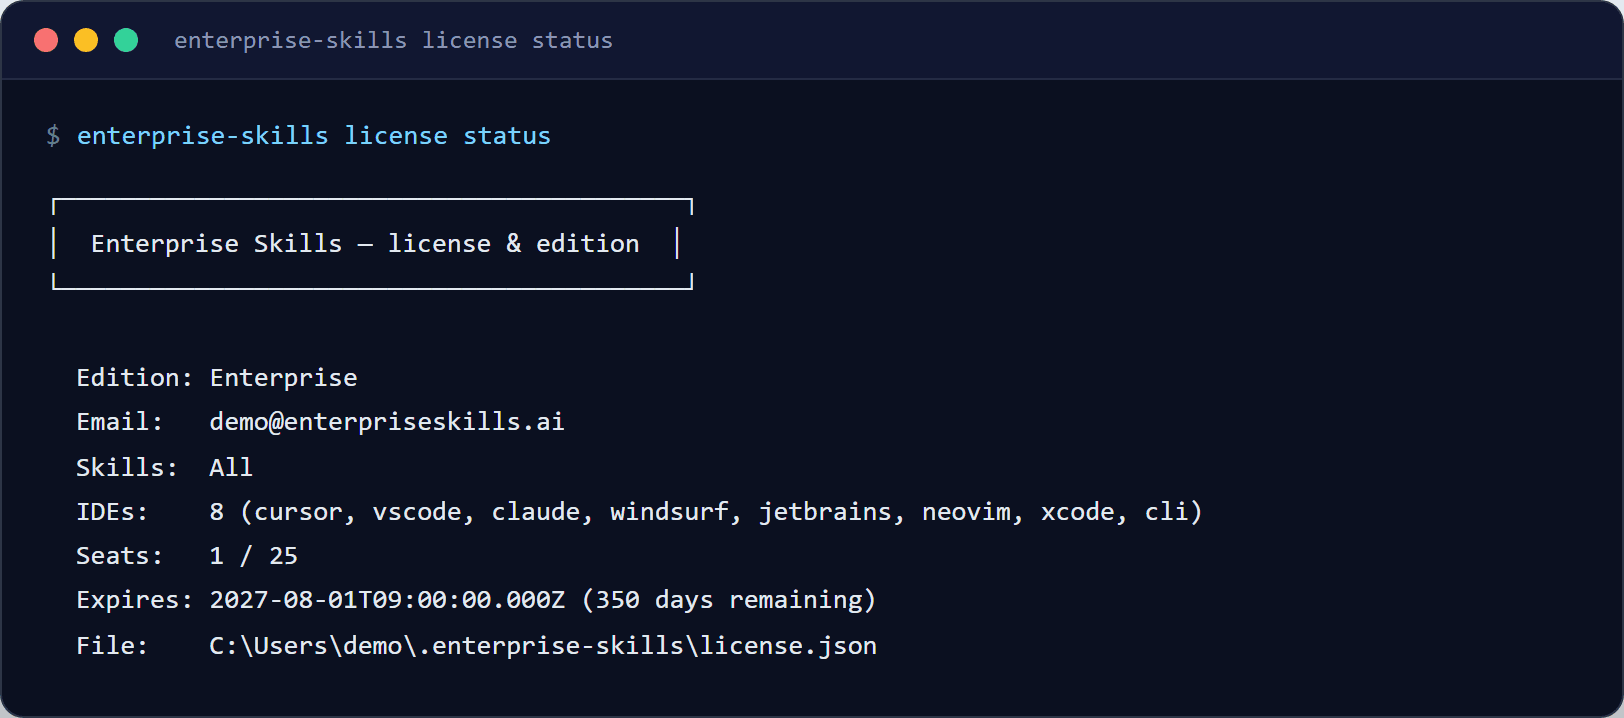Click the '$' shell prompt symbol
Screen dimensions: 1624x718
(x=53, y=136)
